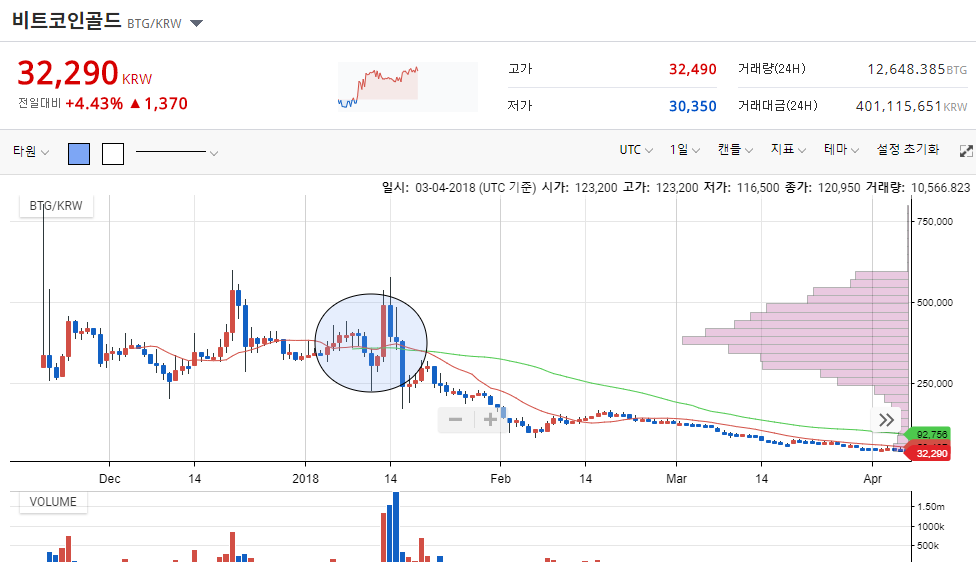Click the +4.43% change percentage
Viewport: 976px width, 562px height.
(94, 103)
